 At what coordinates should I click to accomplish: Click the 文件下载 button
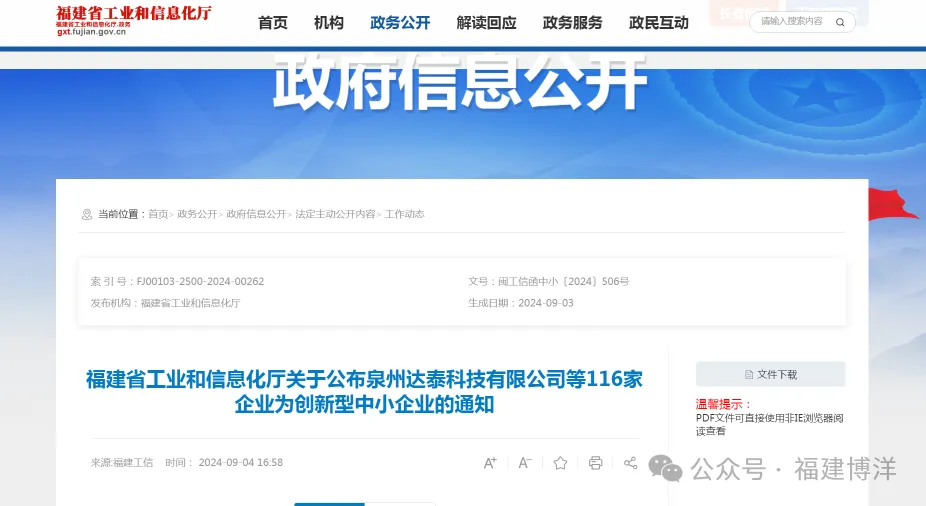point(770,374)
